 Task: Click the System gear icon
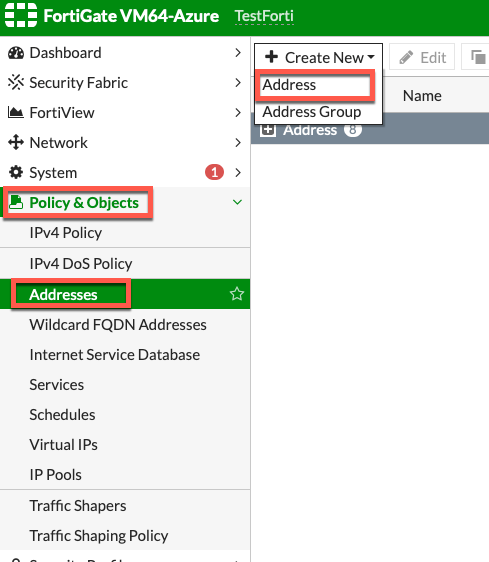coord(16,172)
